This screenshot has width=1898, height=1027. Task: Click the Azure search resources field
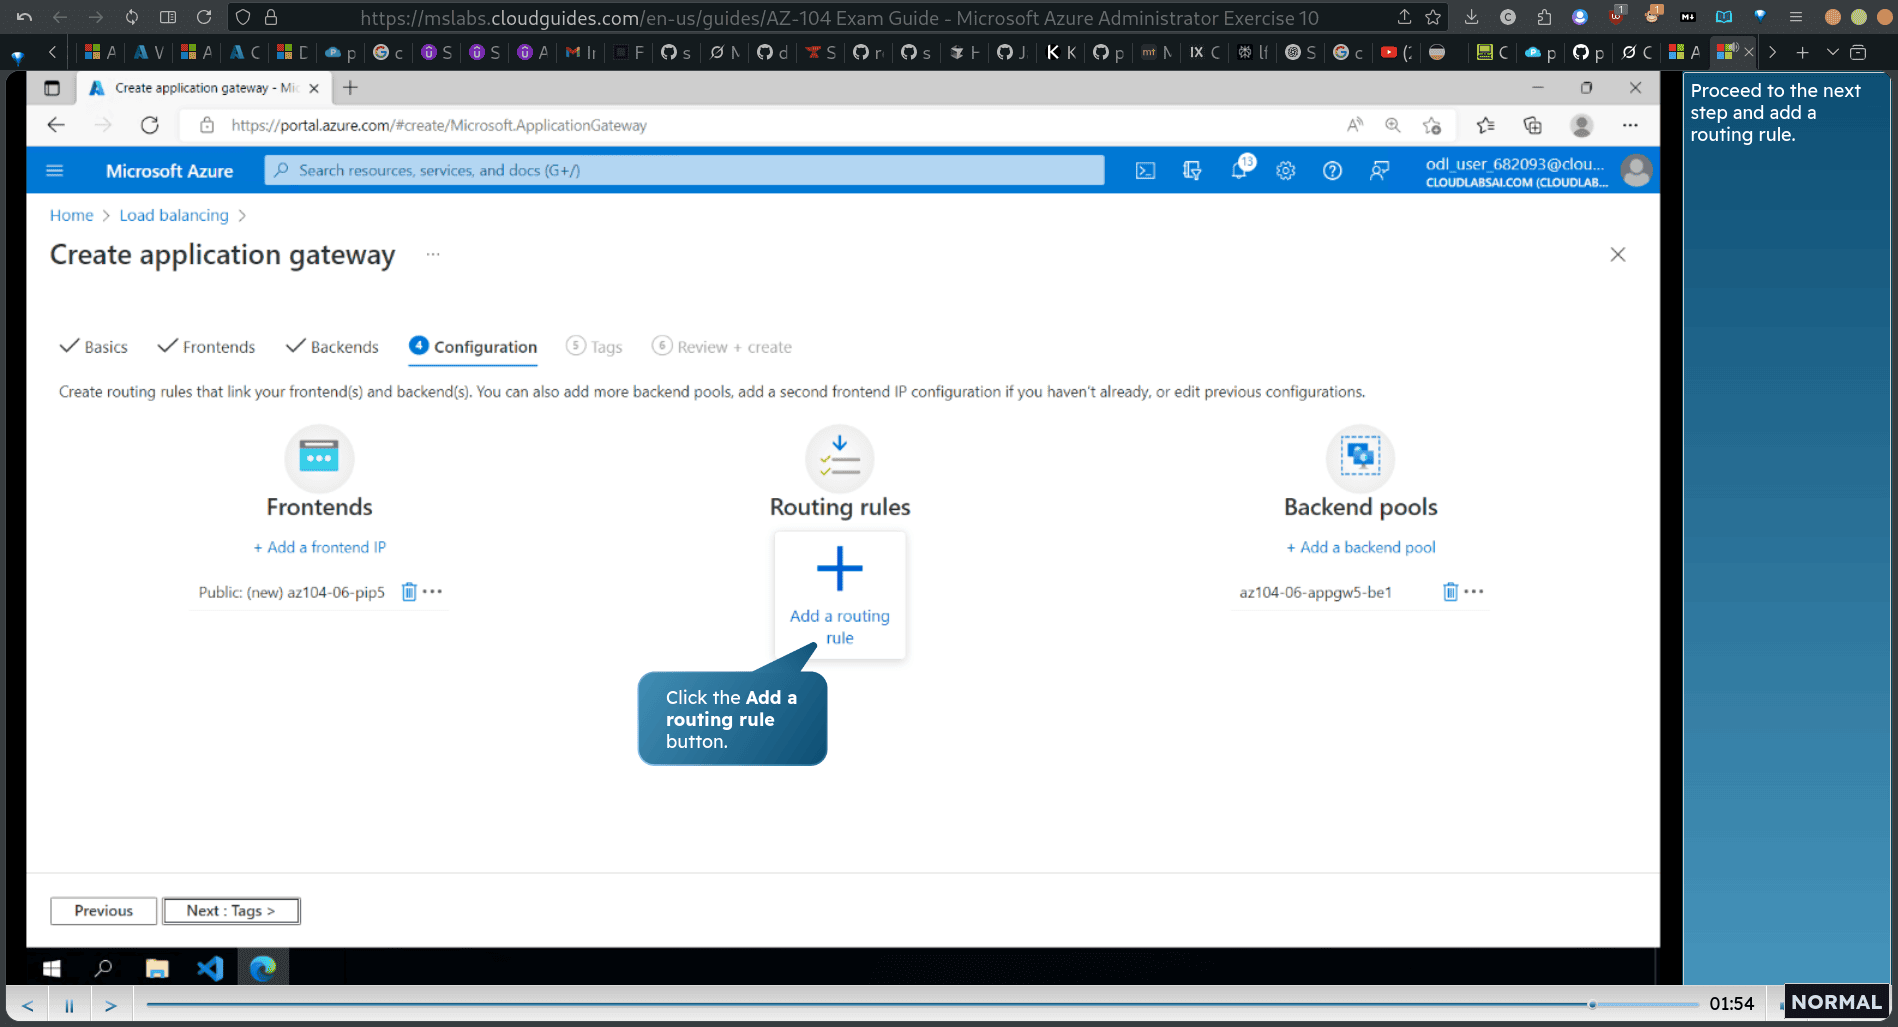[684, 171]
